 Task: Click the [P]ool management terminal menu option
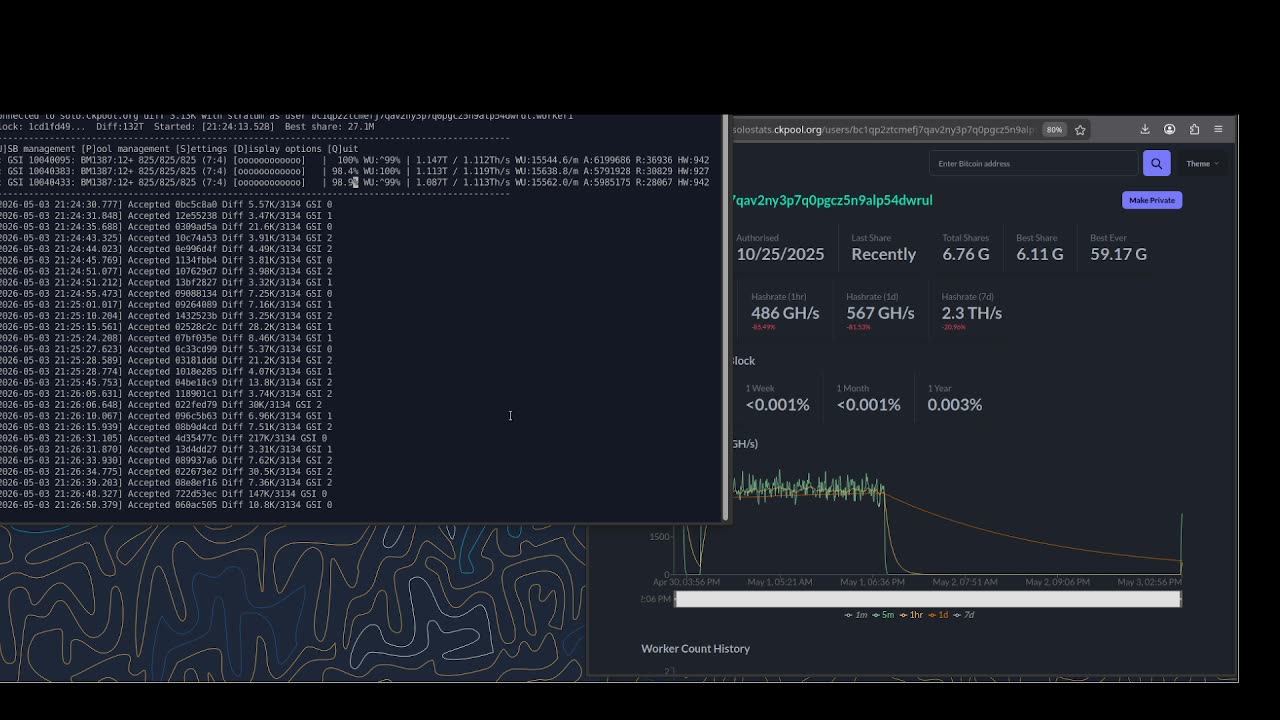[125, 149]
